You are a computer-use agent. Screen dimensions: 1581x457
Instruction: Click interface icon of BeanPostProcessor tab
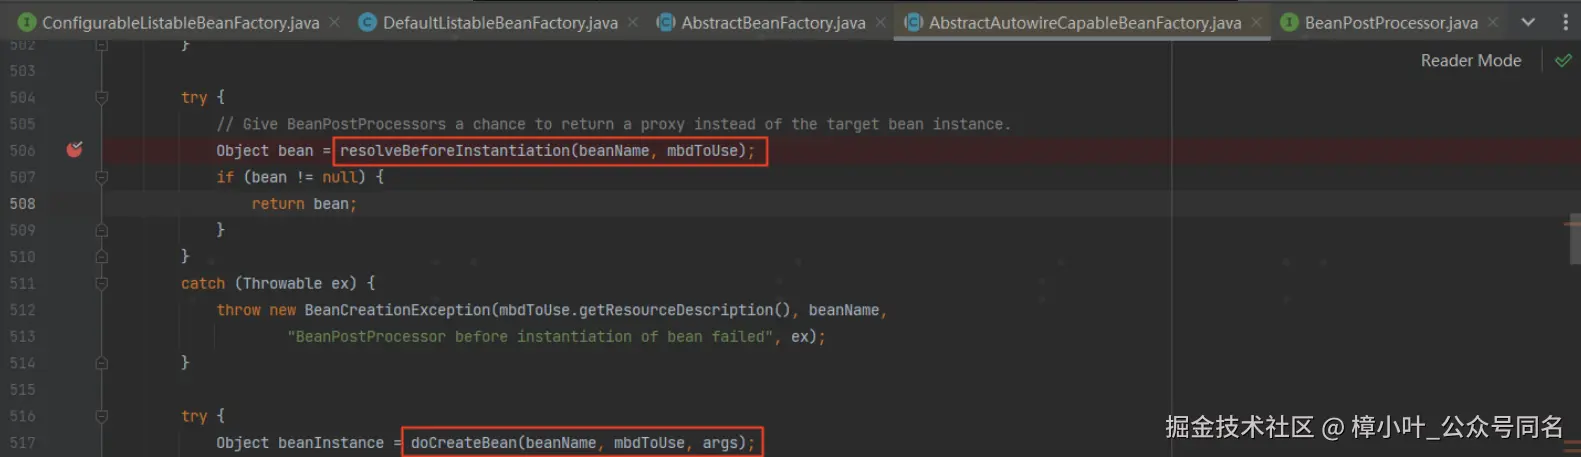coord(1289,22)
